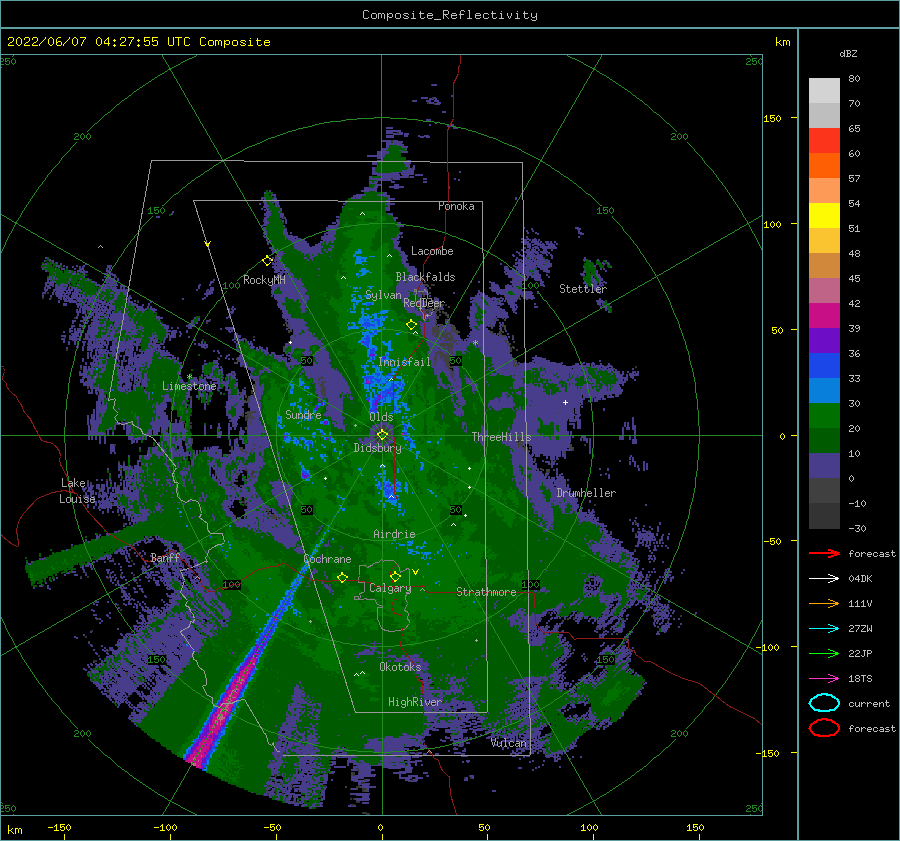The image size is (900, 841).
Task: Click the red 'forecast' ellipse icon
Action: click(824, 728)
